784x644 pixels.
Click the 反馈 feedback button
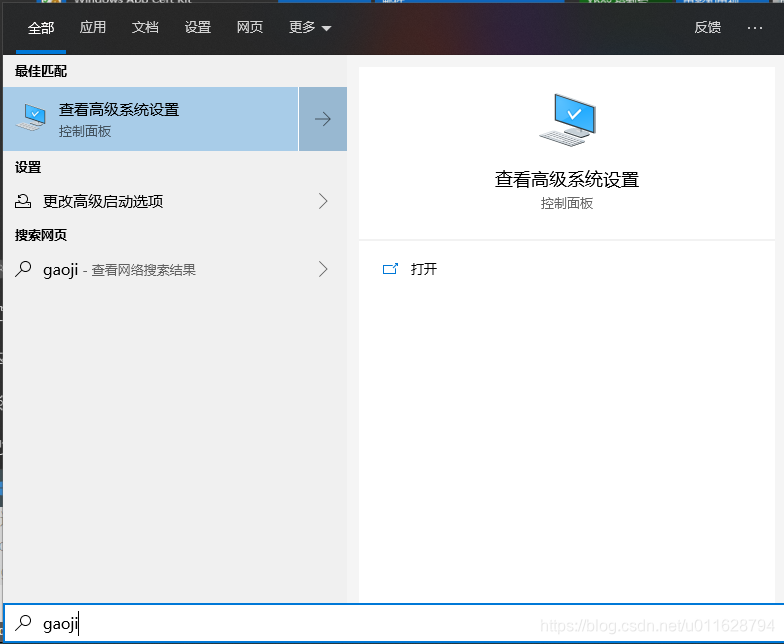click(708, 28)
